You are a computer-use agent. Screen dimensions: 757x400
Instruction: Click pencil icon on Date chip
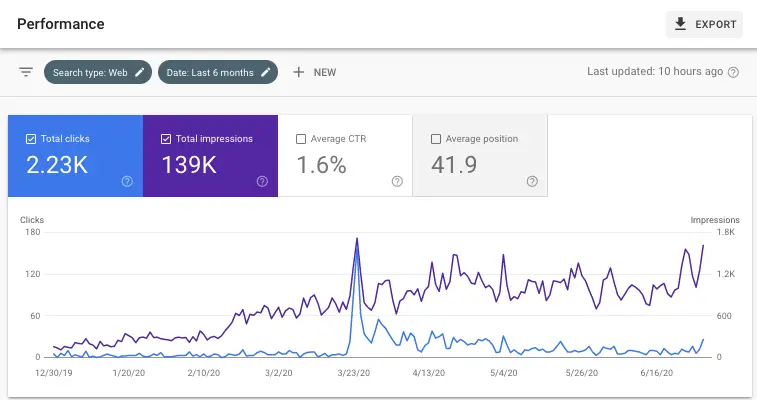tap(266, 72)
